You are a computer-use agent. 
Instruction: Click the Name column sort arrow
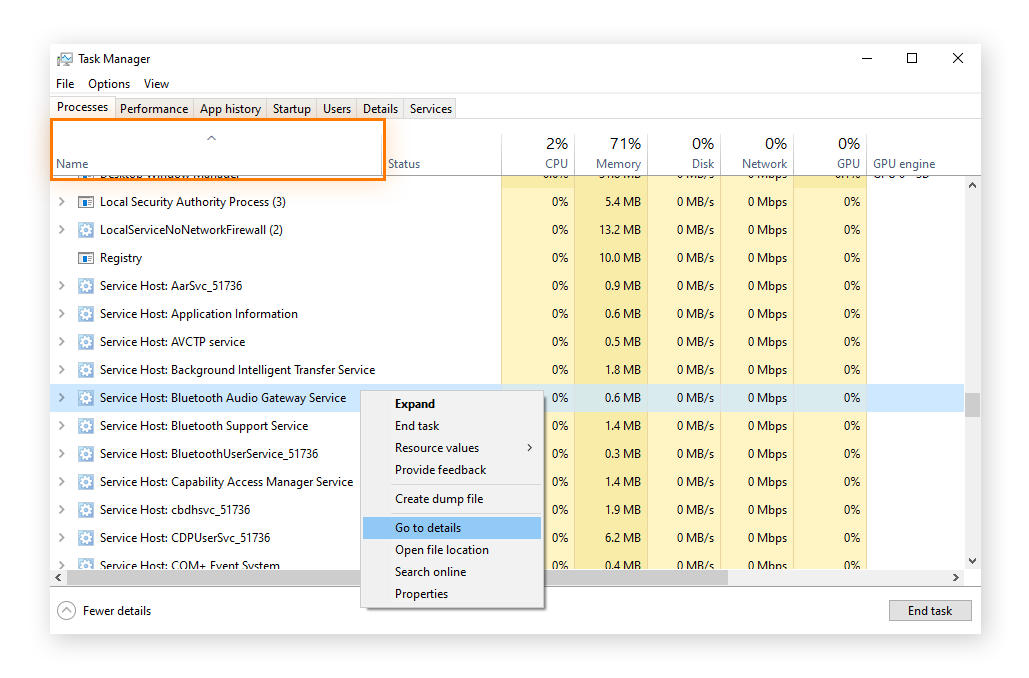pos(211,137)
